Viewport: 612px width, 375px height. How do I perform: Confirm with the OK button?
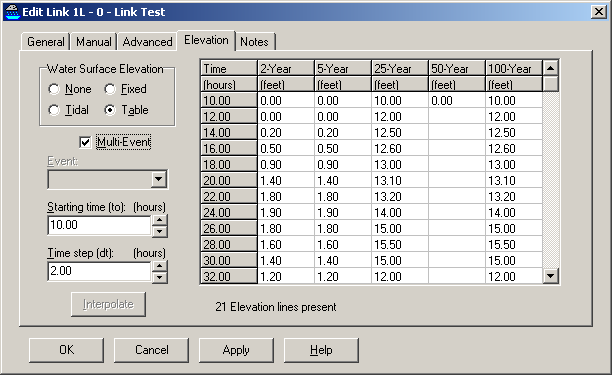pos(66,350)
